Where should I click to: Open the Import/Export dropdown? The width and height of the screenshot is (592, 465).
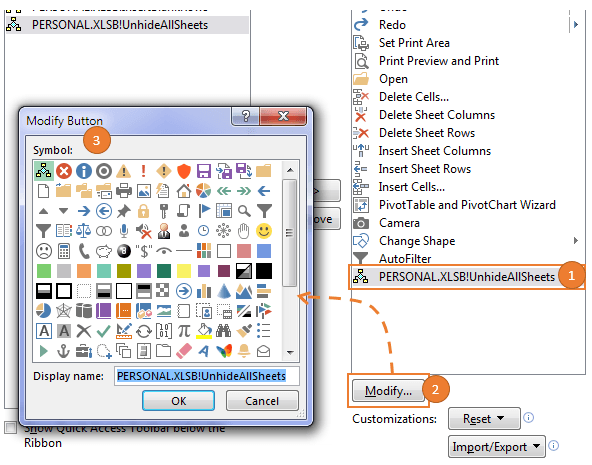coord(496,447)
